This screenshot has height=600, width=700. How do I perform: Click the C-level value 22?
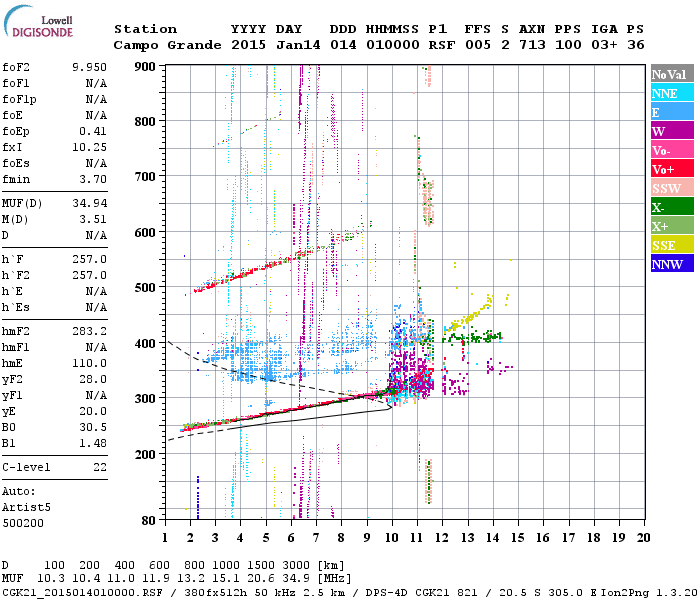click(x=100, y=467)
